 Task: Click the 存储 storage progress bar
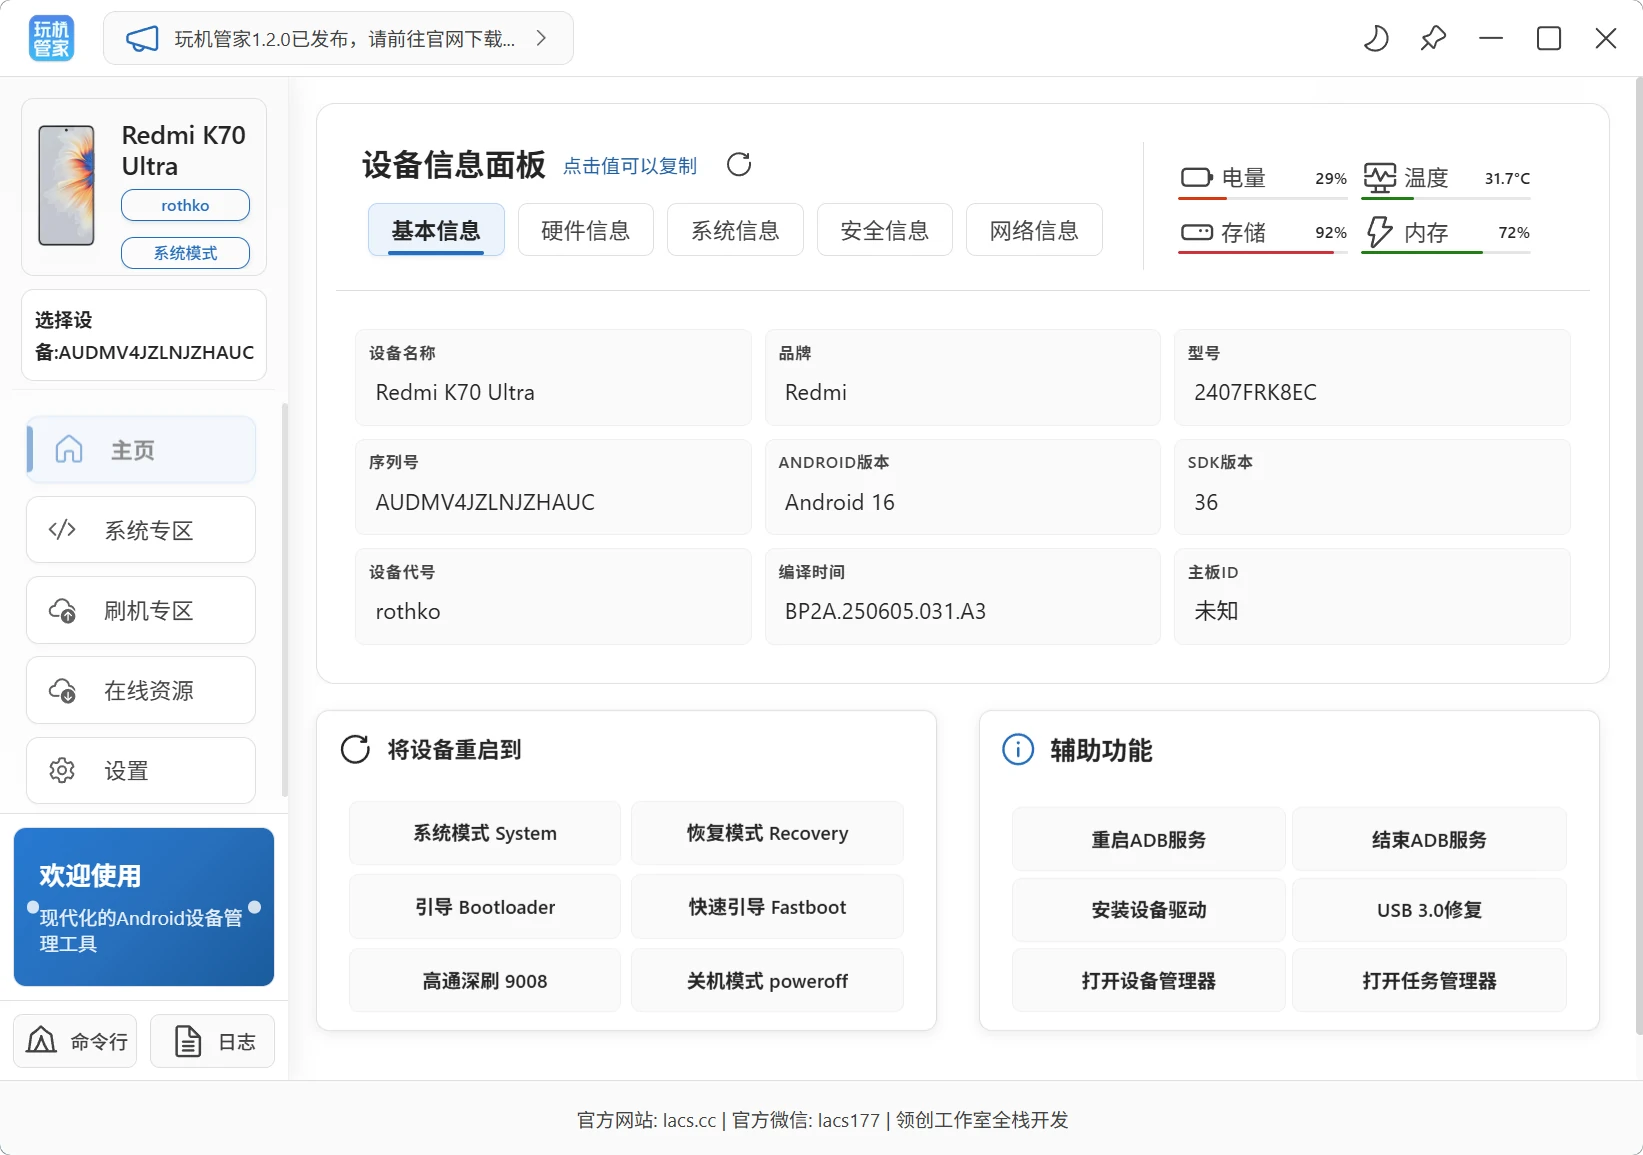(1262, 252)
